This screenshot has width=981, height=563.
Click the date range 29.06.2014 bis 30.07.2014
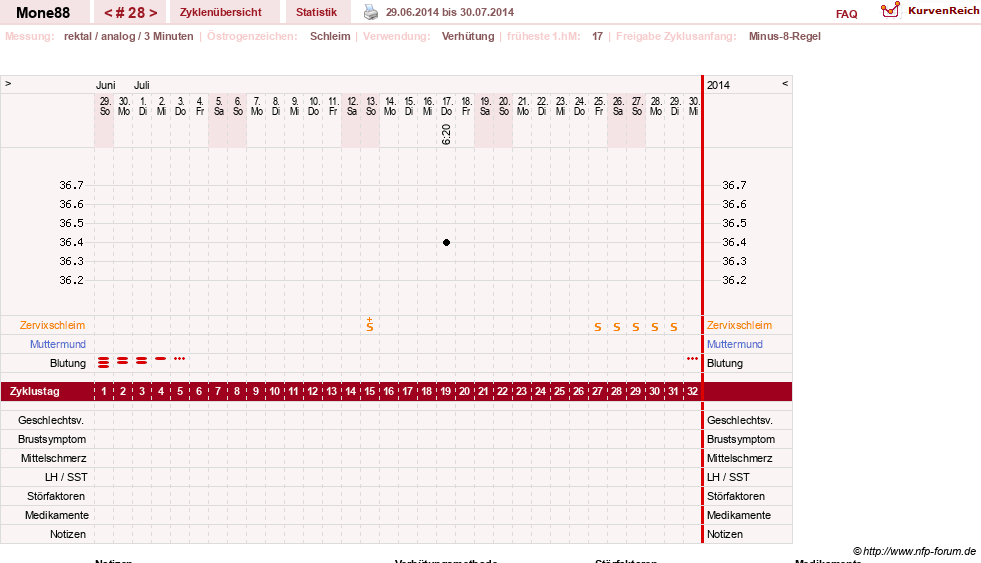450,13
